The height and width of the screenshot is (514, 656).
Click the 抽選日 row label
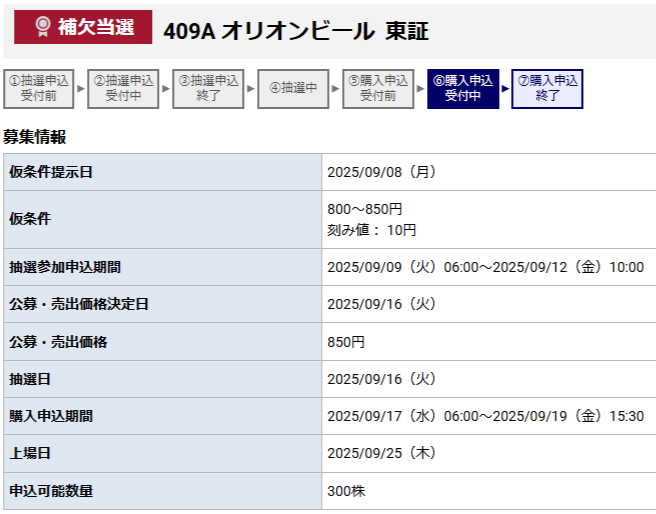[30, 379]
